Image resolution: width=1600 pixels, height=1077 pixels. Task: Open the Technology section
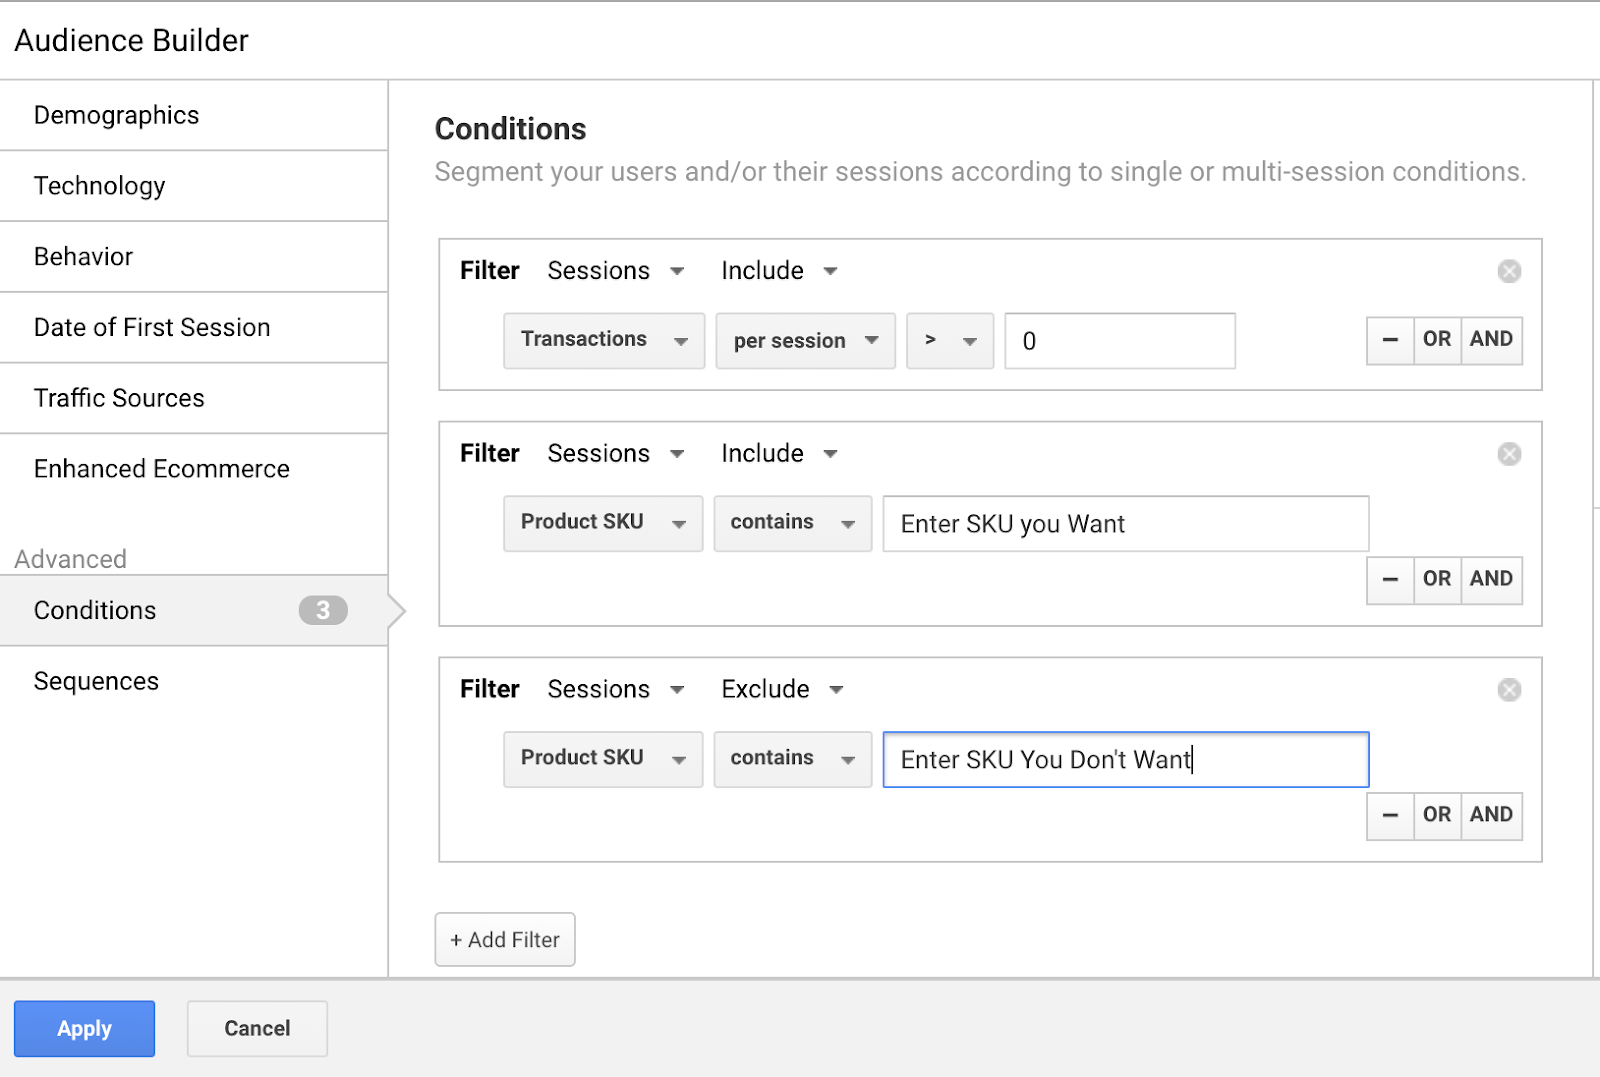[x=194, y=186]
